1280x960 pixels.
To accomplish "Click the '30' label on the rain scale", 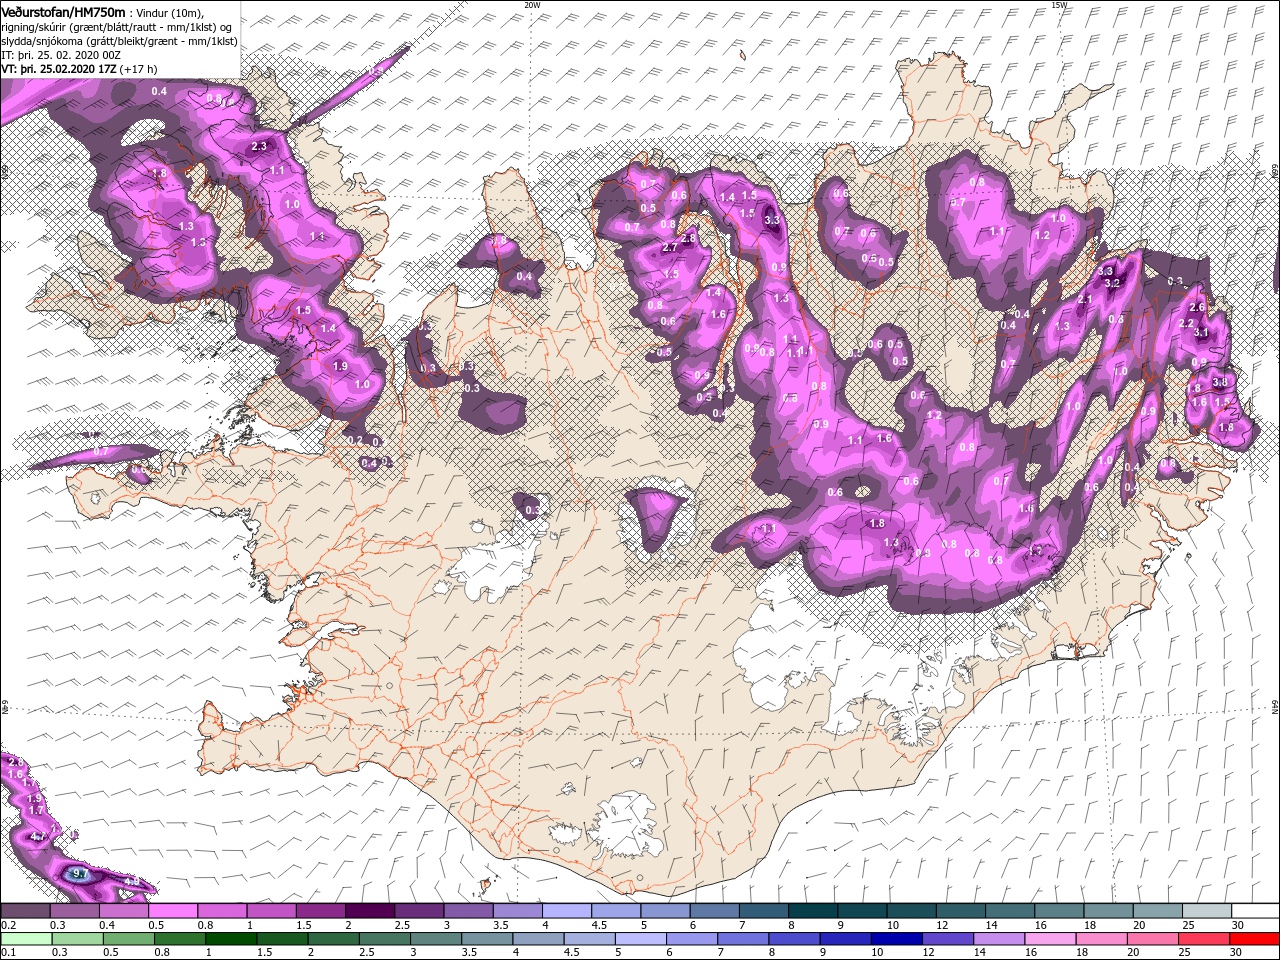I will 1236,953.
